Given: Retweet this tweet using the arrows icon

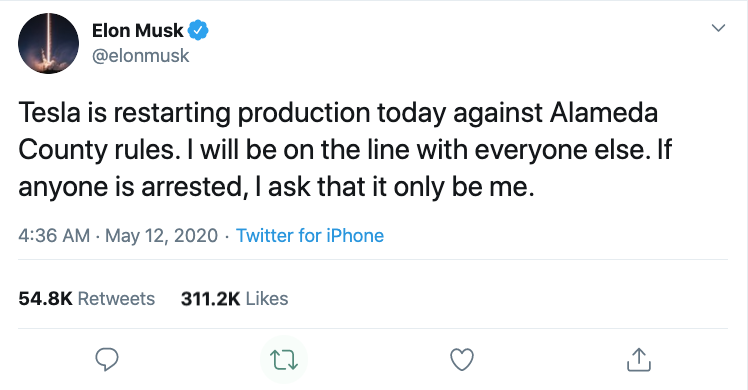Looking at the screenshot, I should click(284, 360).
